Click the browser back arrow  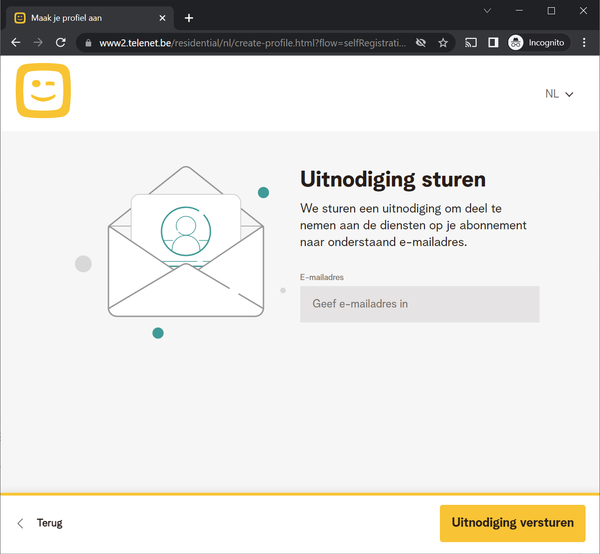tap(15, 43)
